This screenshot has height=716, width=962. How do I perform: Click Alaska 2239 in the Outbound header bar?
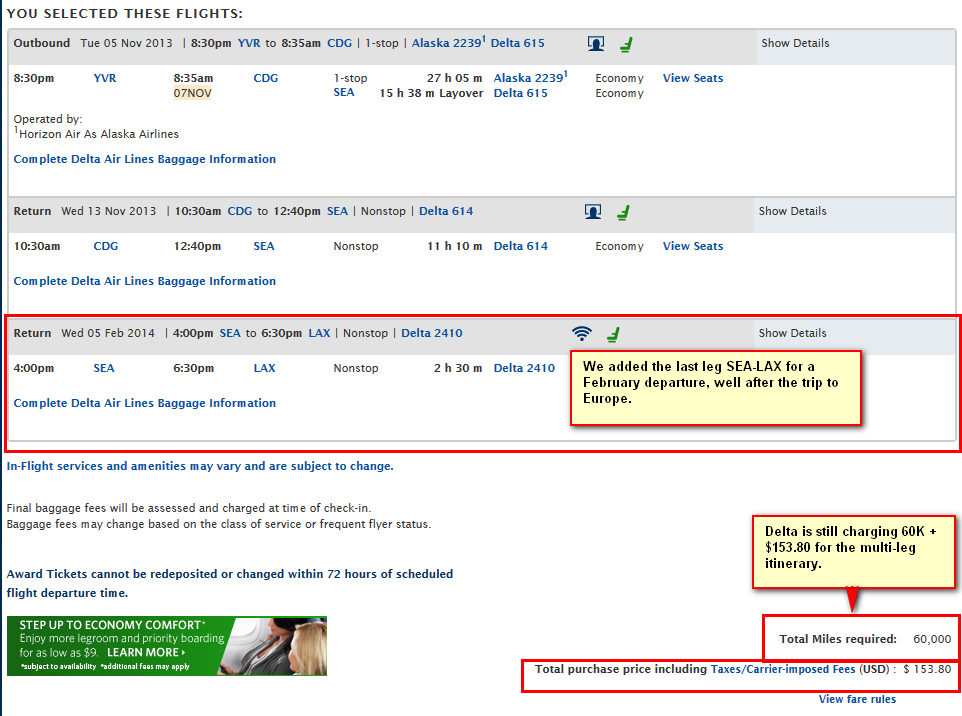click(x=448, y=43)
